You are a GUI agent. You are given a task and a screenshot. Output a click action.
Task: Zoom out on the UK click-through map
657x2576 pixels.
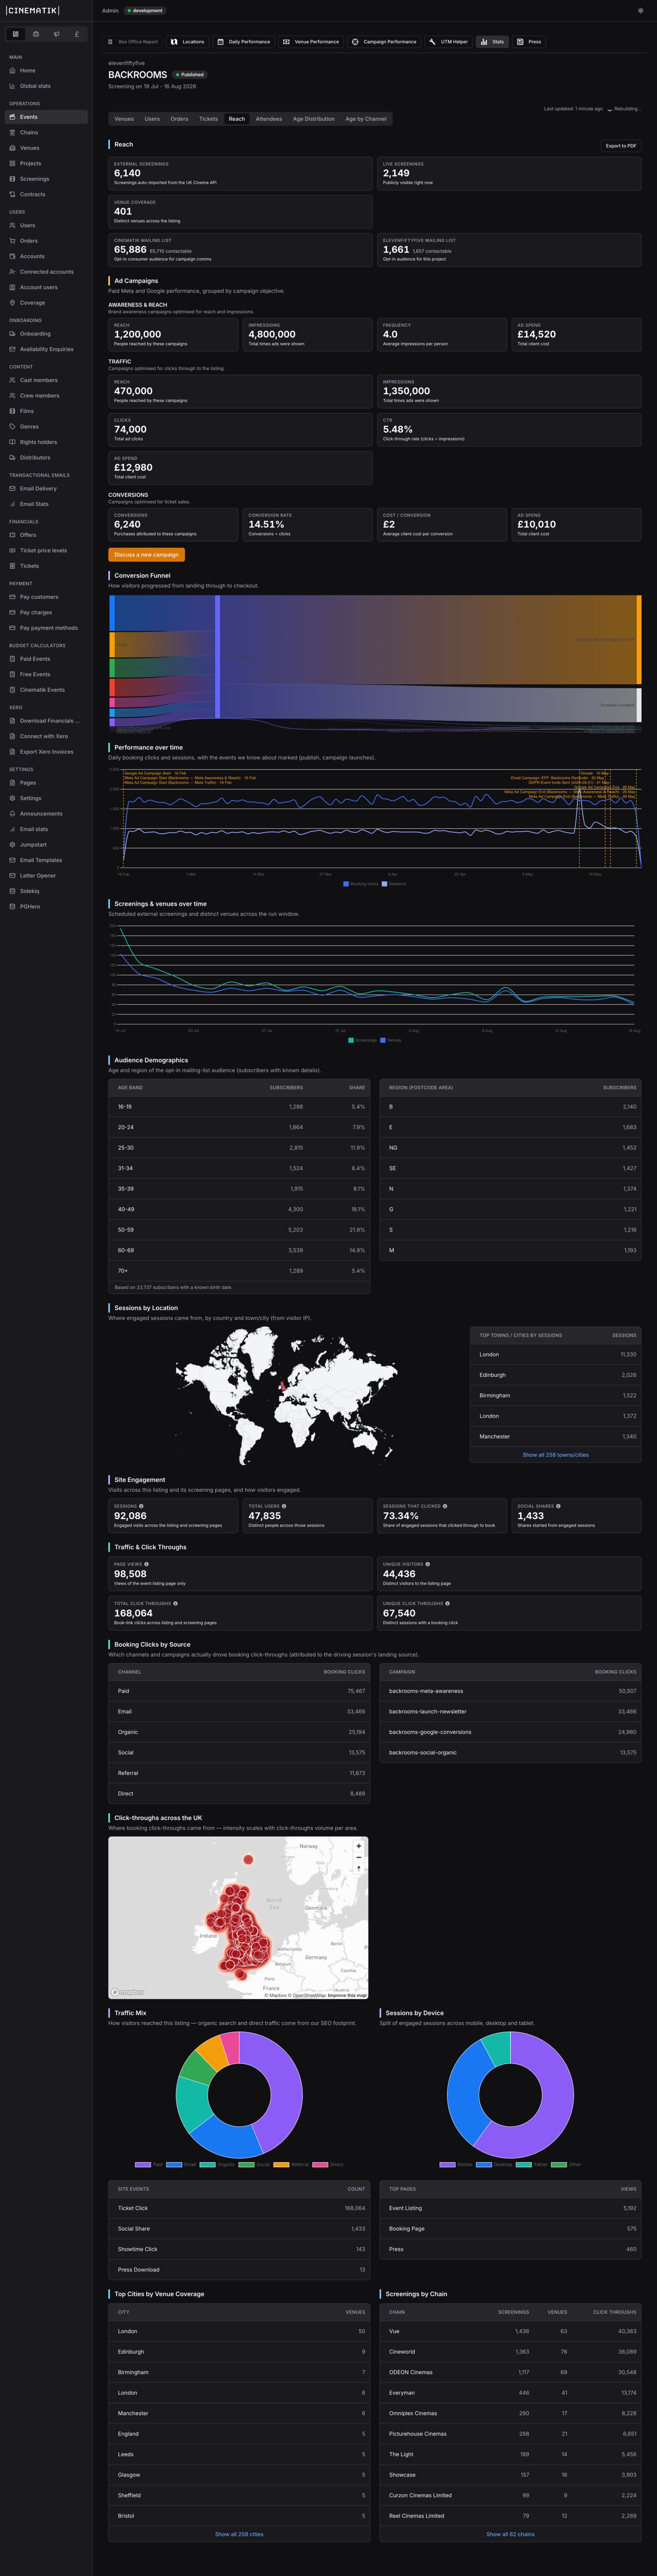point(359,1858)
